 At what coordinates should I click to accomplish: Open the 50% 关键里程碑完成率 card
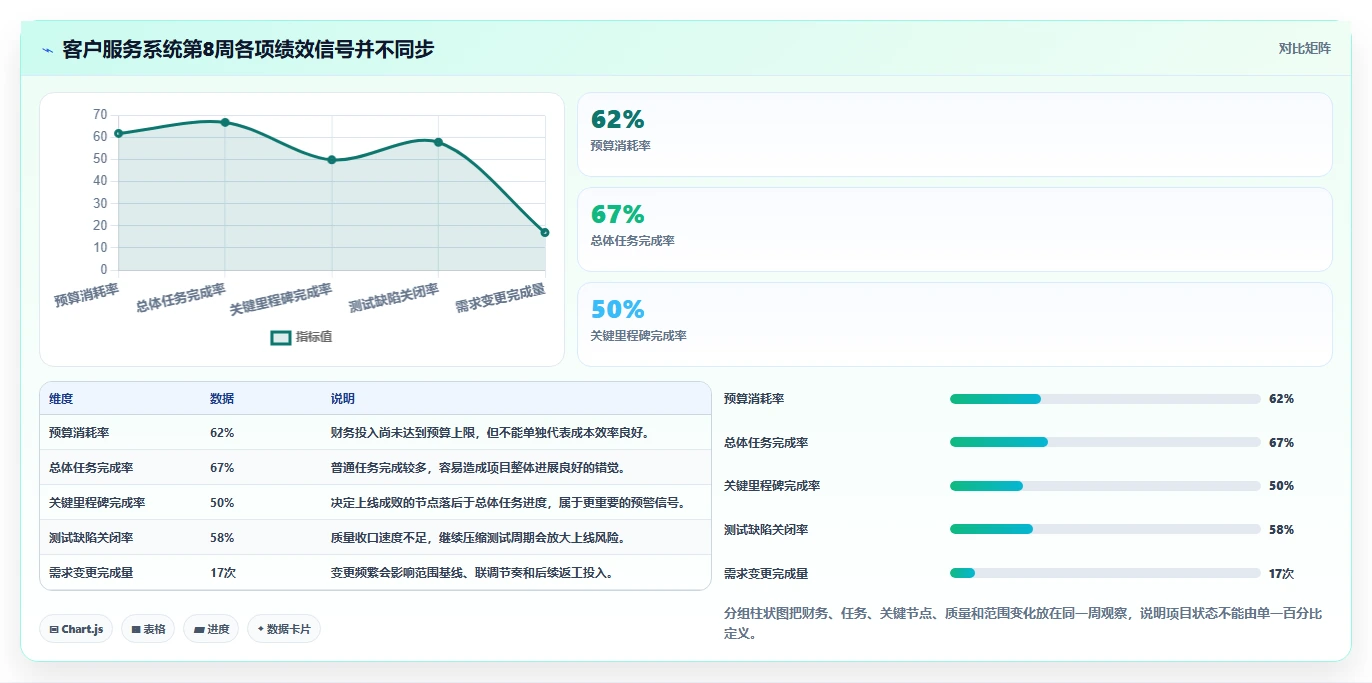click(x=955, y=324)
